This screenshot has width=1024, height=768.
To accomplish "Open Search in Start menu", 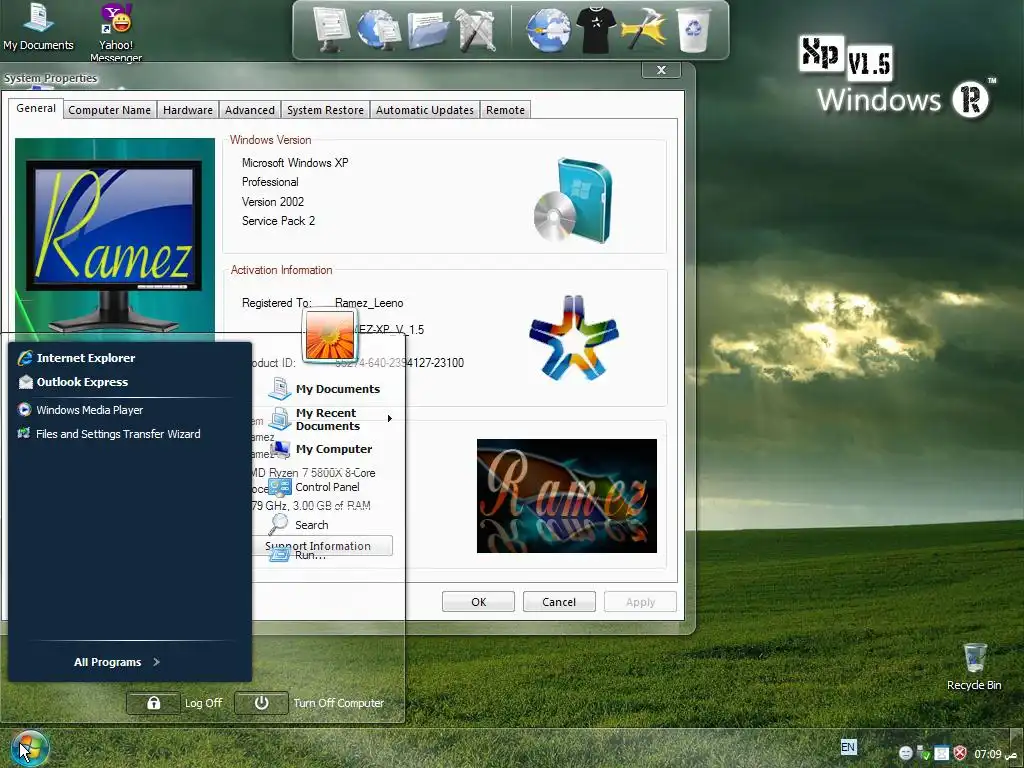I will coord(298,524).
